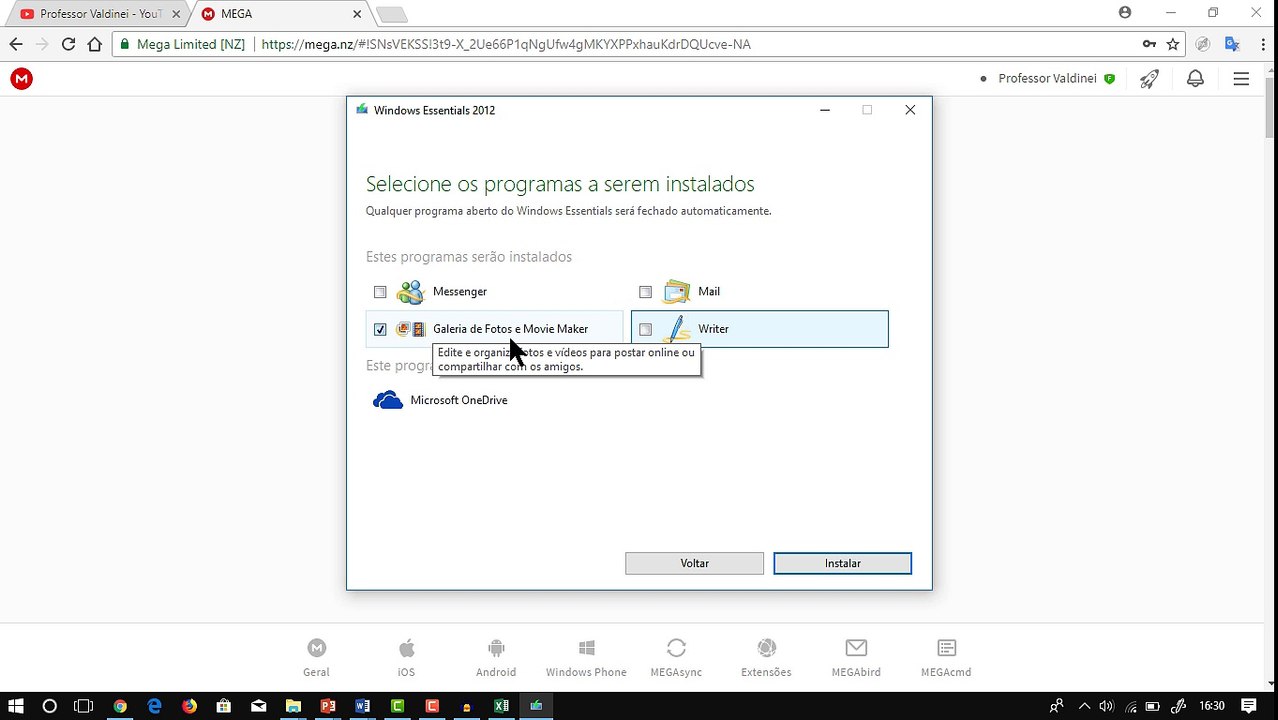Close the Windows Essentials 2012 dialog
The image size is (1278, 720).
tap(910, 110)
